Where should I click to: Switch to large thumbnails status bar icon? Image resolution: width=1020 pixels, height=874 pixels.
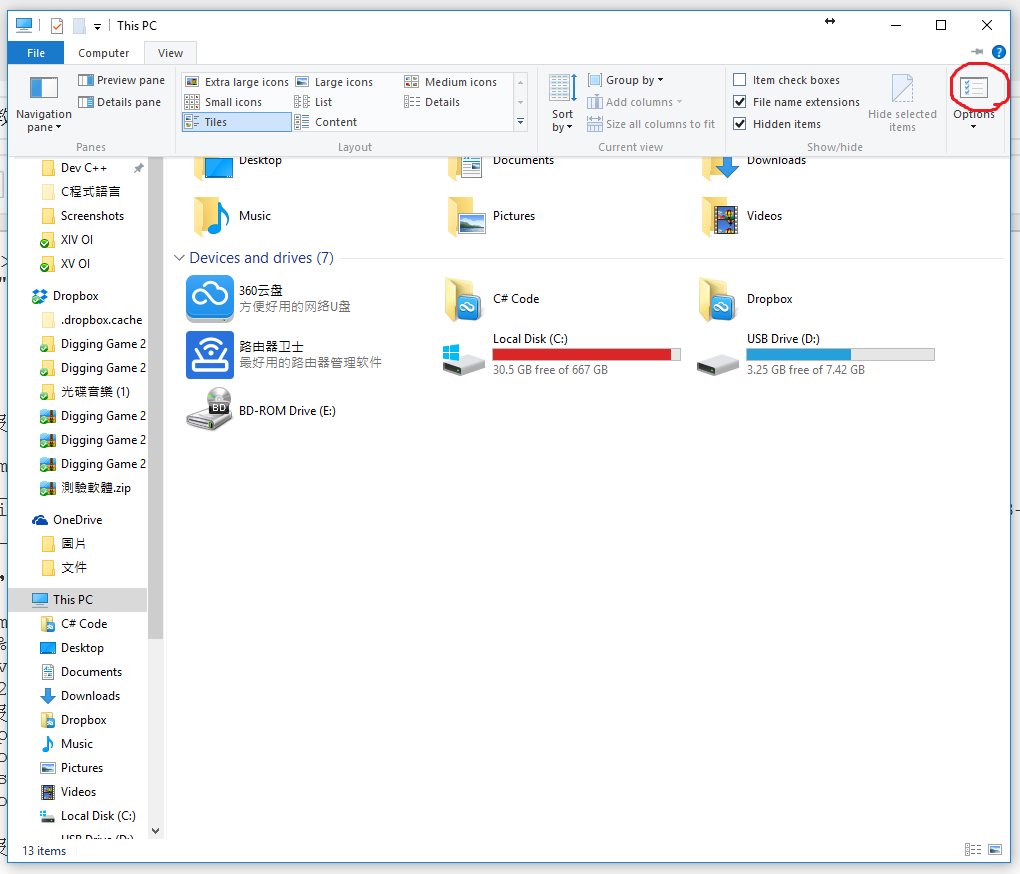(995, 850)
